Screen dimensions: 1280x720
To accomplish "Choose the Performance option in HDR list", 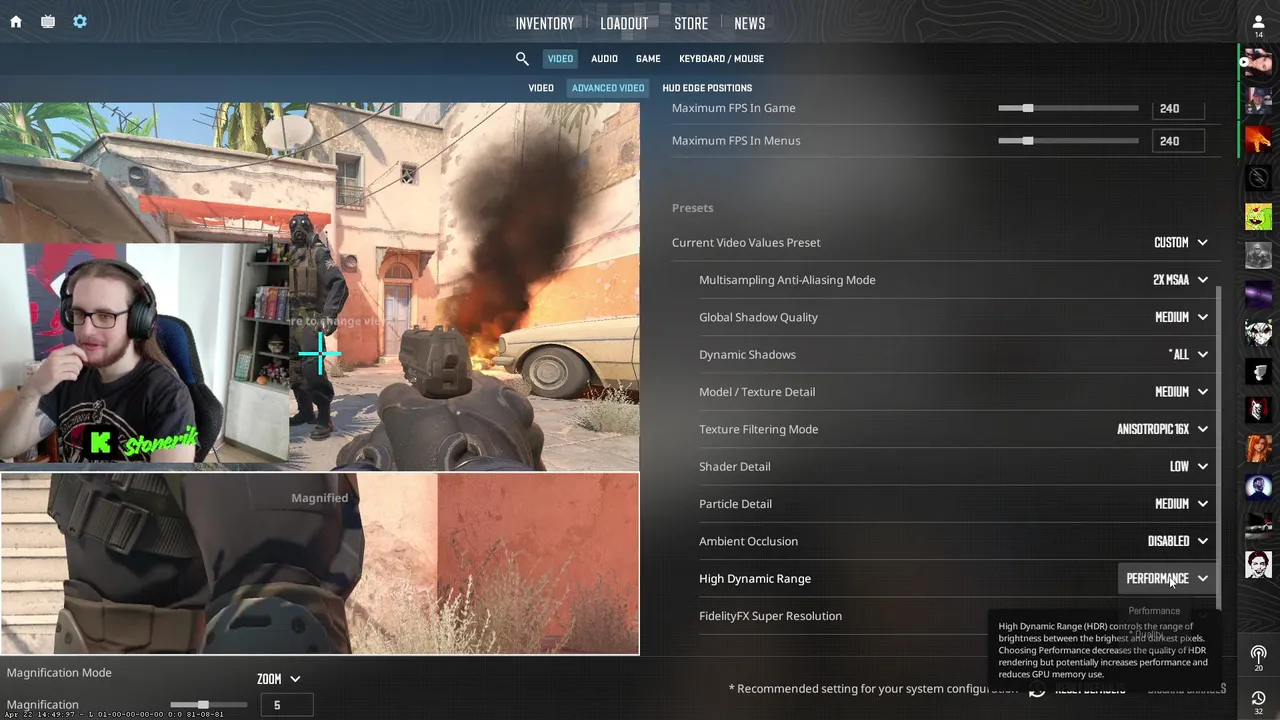I will pyautogui.click(x=1154, y=611).
